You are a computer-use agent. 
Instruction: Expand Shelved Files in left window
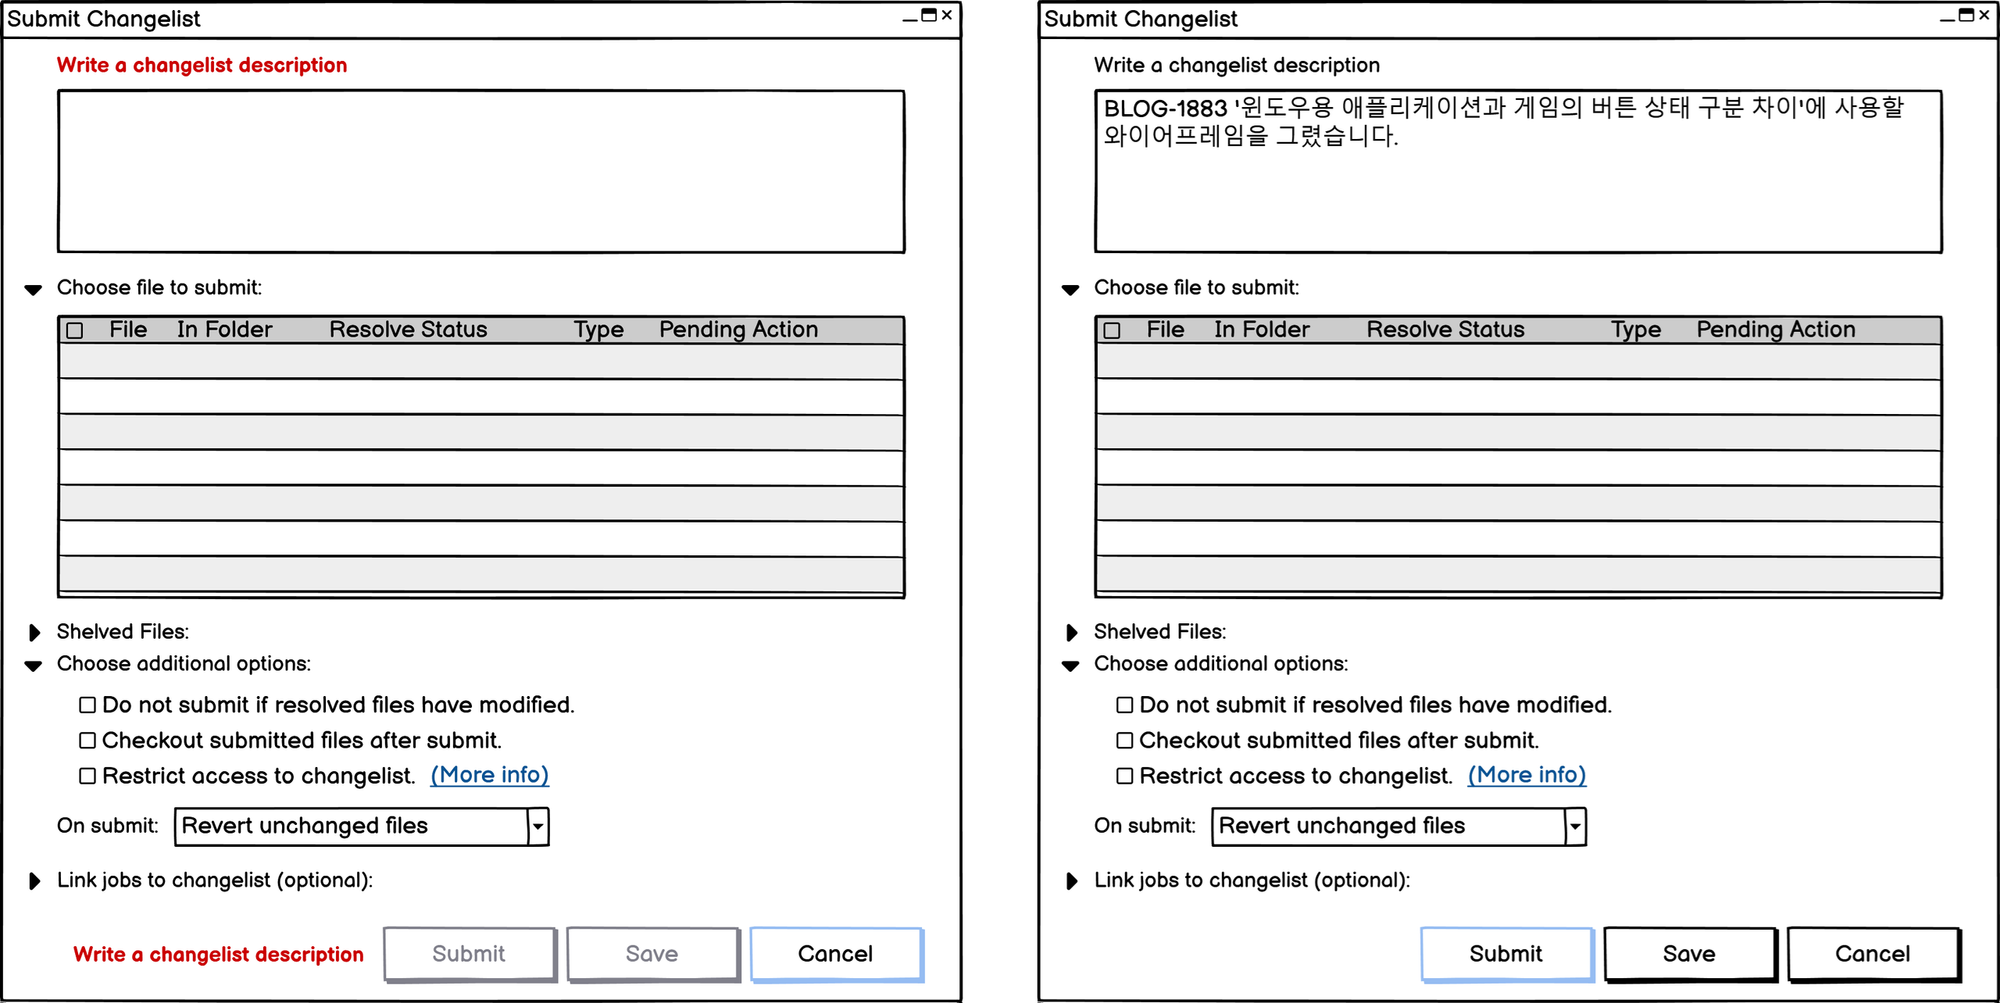point(35,632)
